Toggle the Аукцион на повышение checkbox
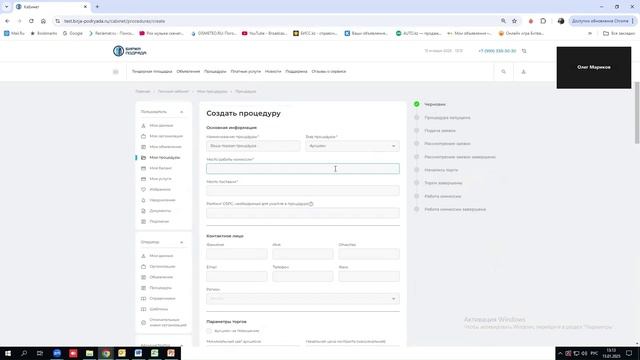This screenshot has width=640, height=360. pyautogui.click(x=209, y=331)
